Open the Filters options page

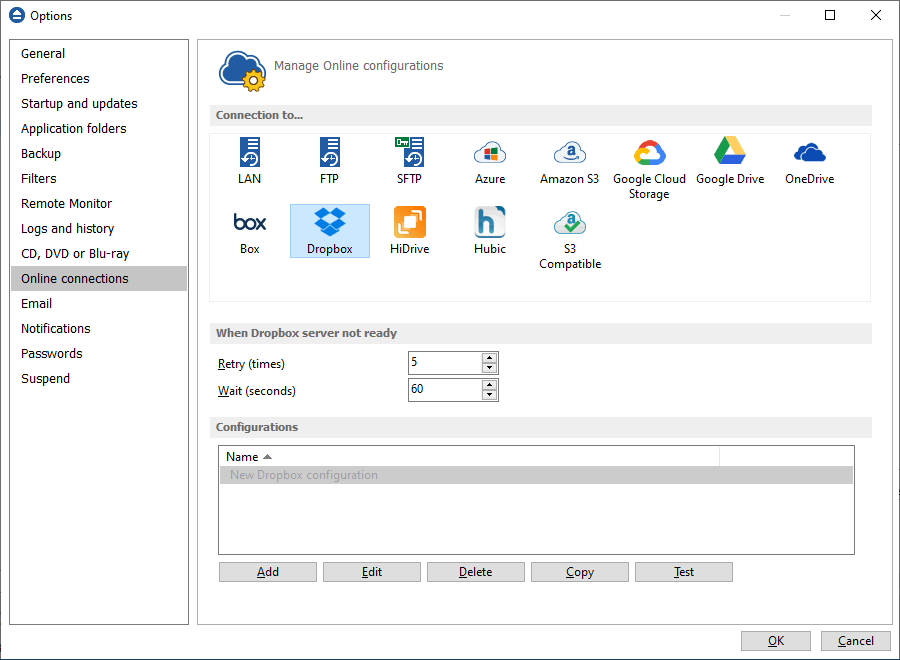coord(99,178)
